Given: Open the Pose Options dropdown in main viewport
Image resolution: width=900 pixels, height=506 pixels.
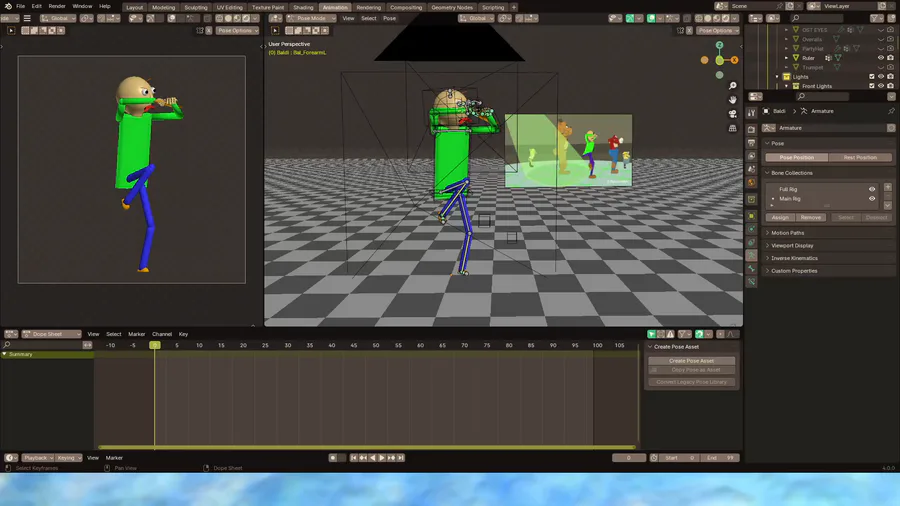Looking at the screenshot, I should 717,30.
